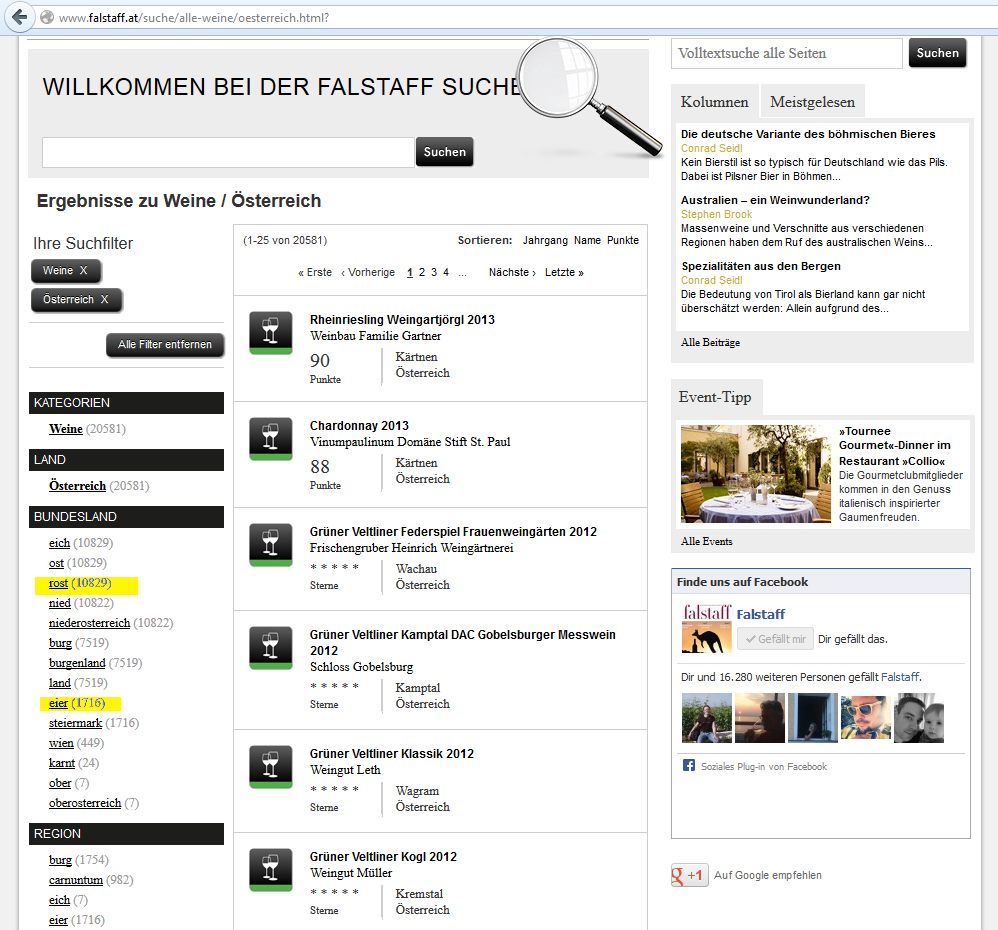Click wine icon next to Grüner Veltliner Kogl 2012

tap(271, 870)
